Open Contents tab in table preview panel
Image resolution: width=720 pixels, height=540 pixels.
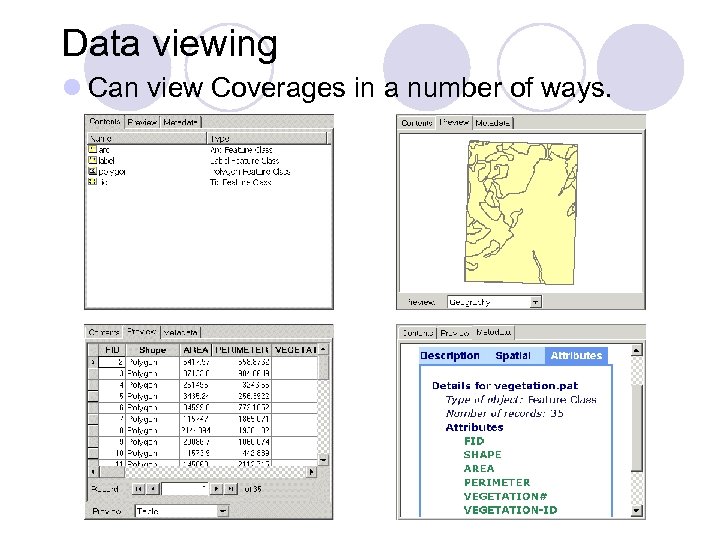click(x=105, y=332)
